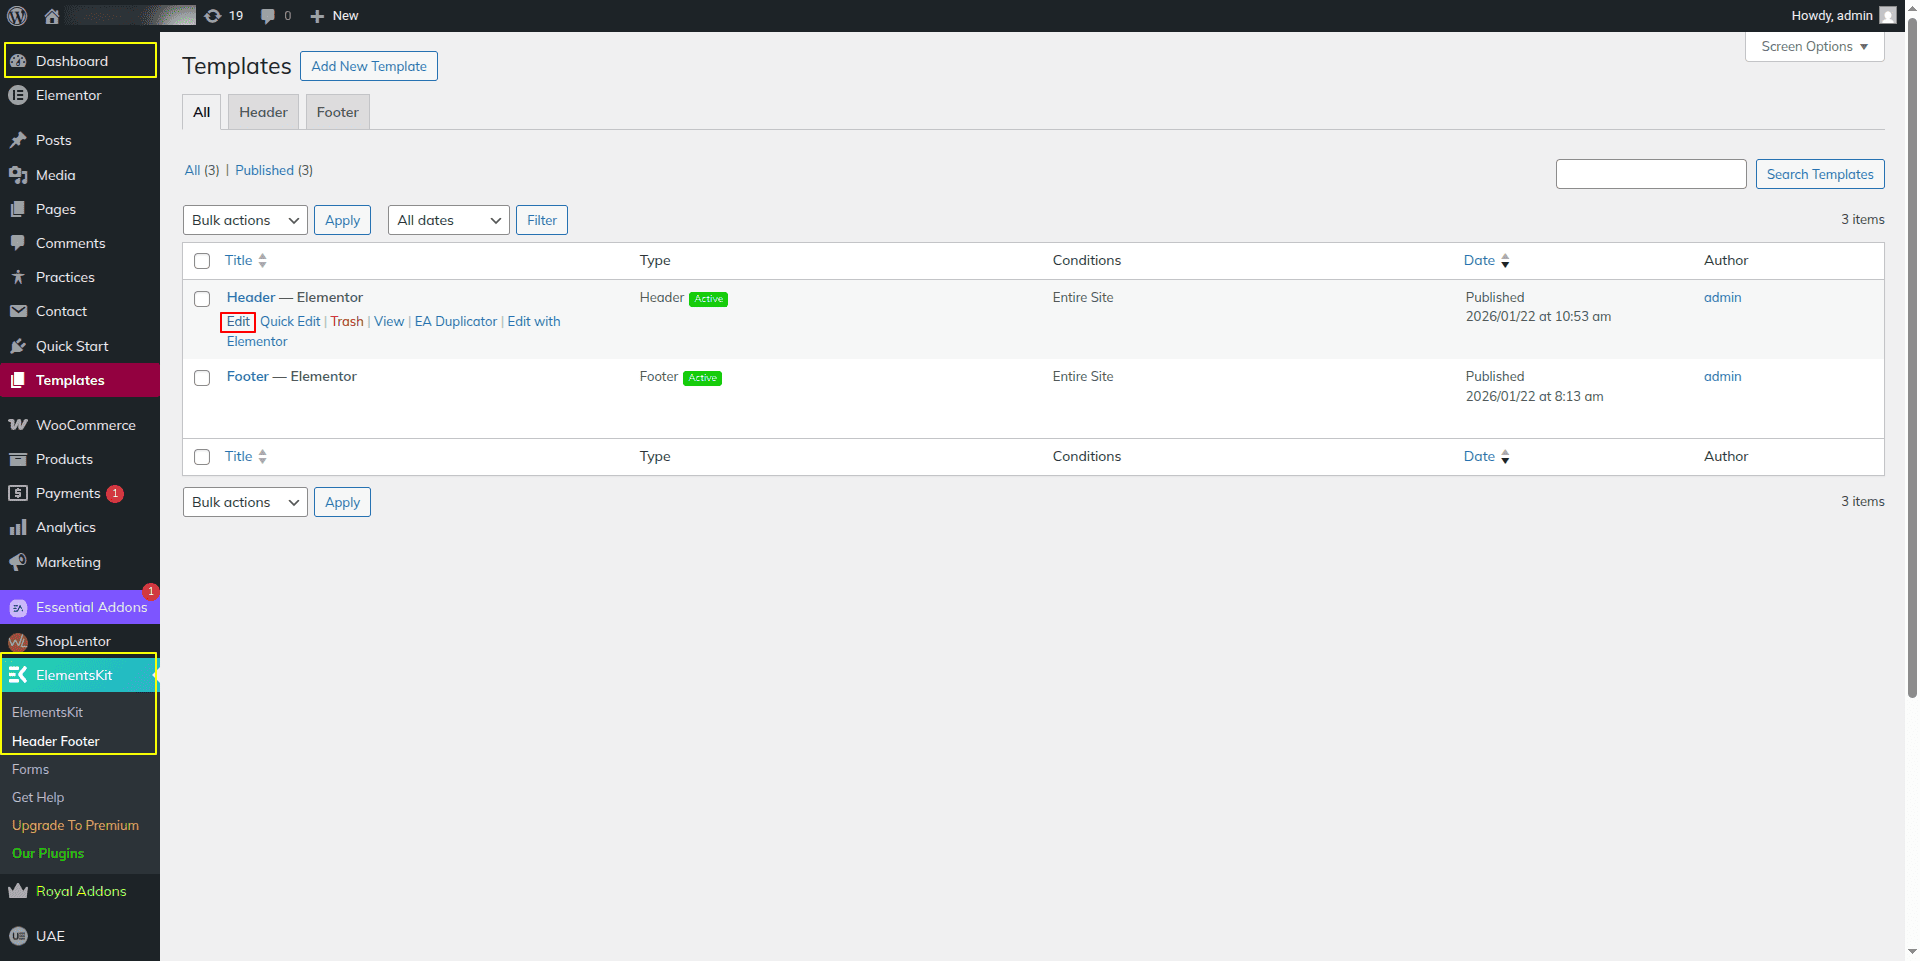Open the bottom Bulk actions dropdown
1920x961 pixels.
coord(245,502)
